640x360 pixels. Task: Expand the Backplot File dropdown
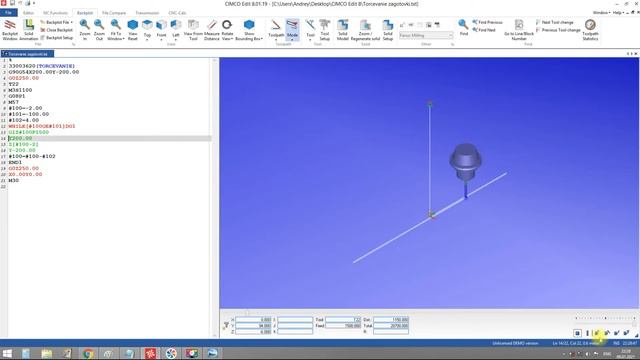pos(56,22)
